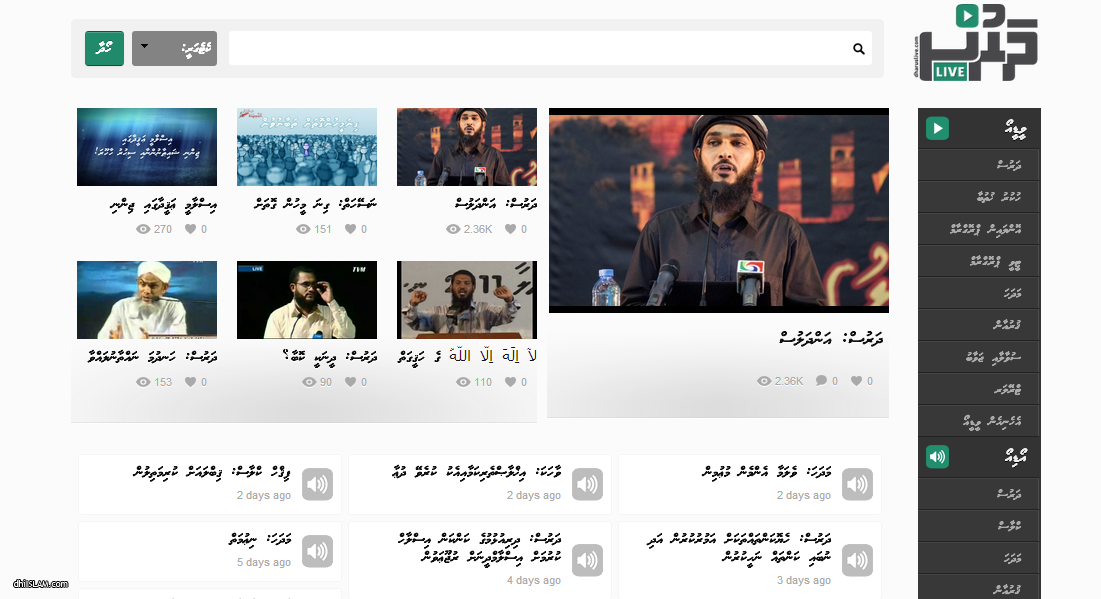The image size is (1101, 599).
Task: Like the large featured video via its heart icon
Action: [856, 381]
